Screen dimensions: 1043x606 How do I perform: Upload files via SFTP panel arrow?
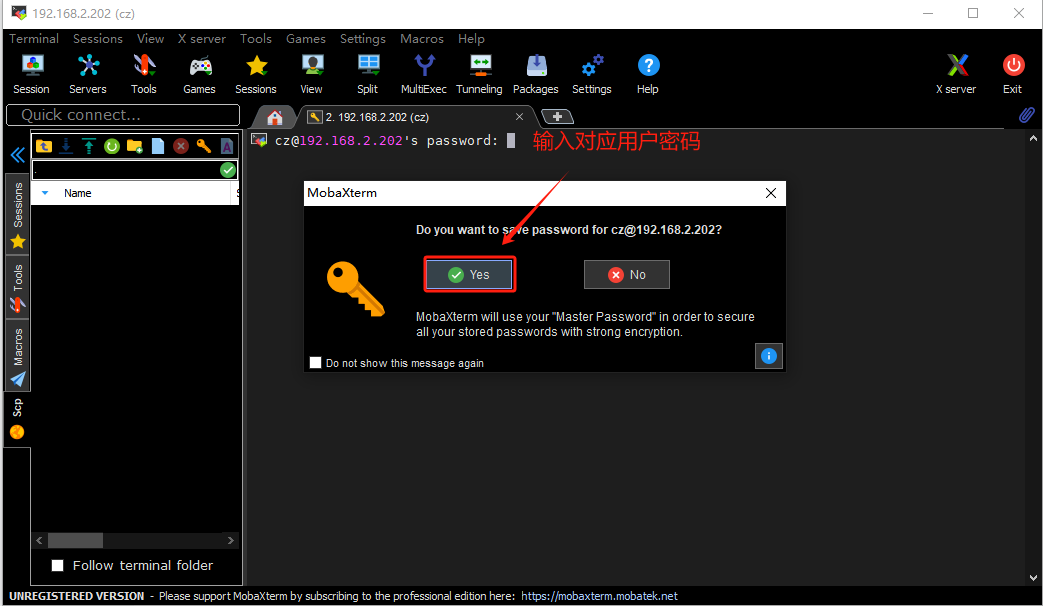(x=89, y=146)
